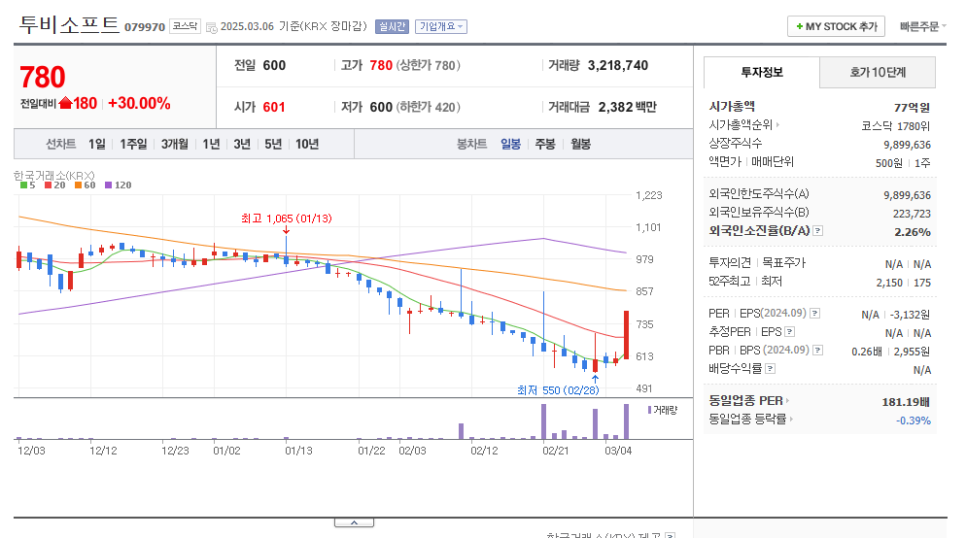
Task: Open the 동일업종 PER link
Action: point(749,401)
